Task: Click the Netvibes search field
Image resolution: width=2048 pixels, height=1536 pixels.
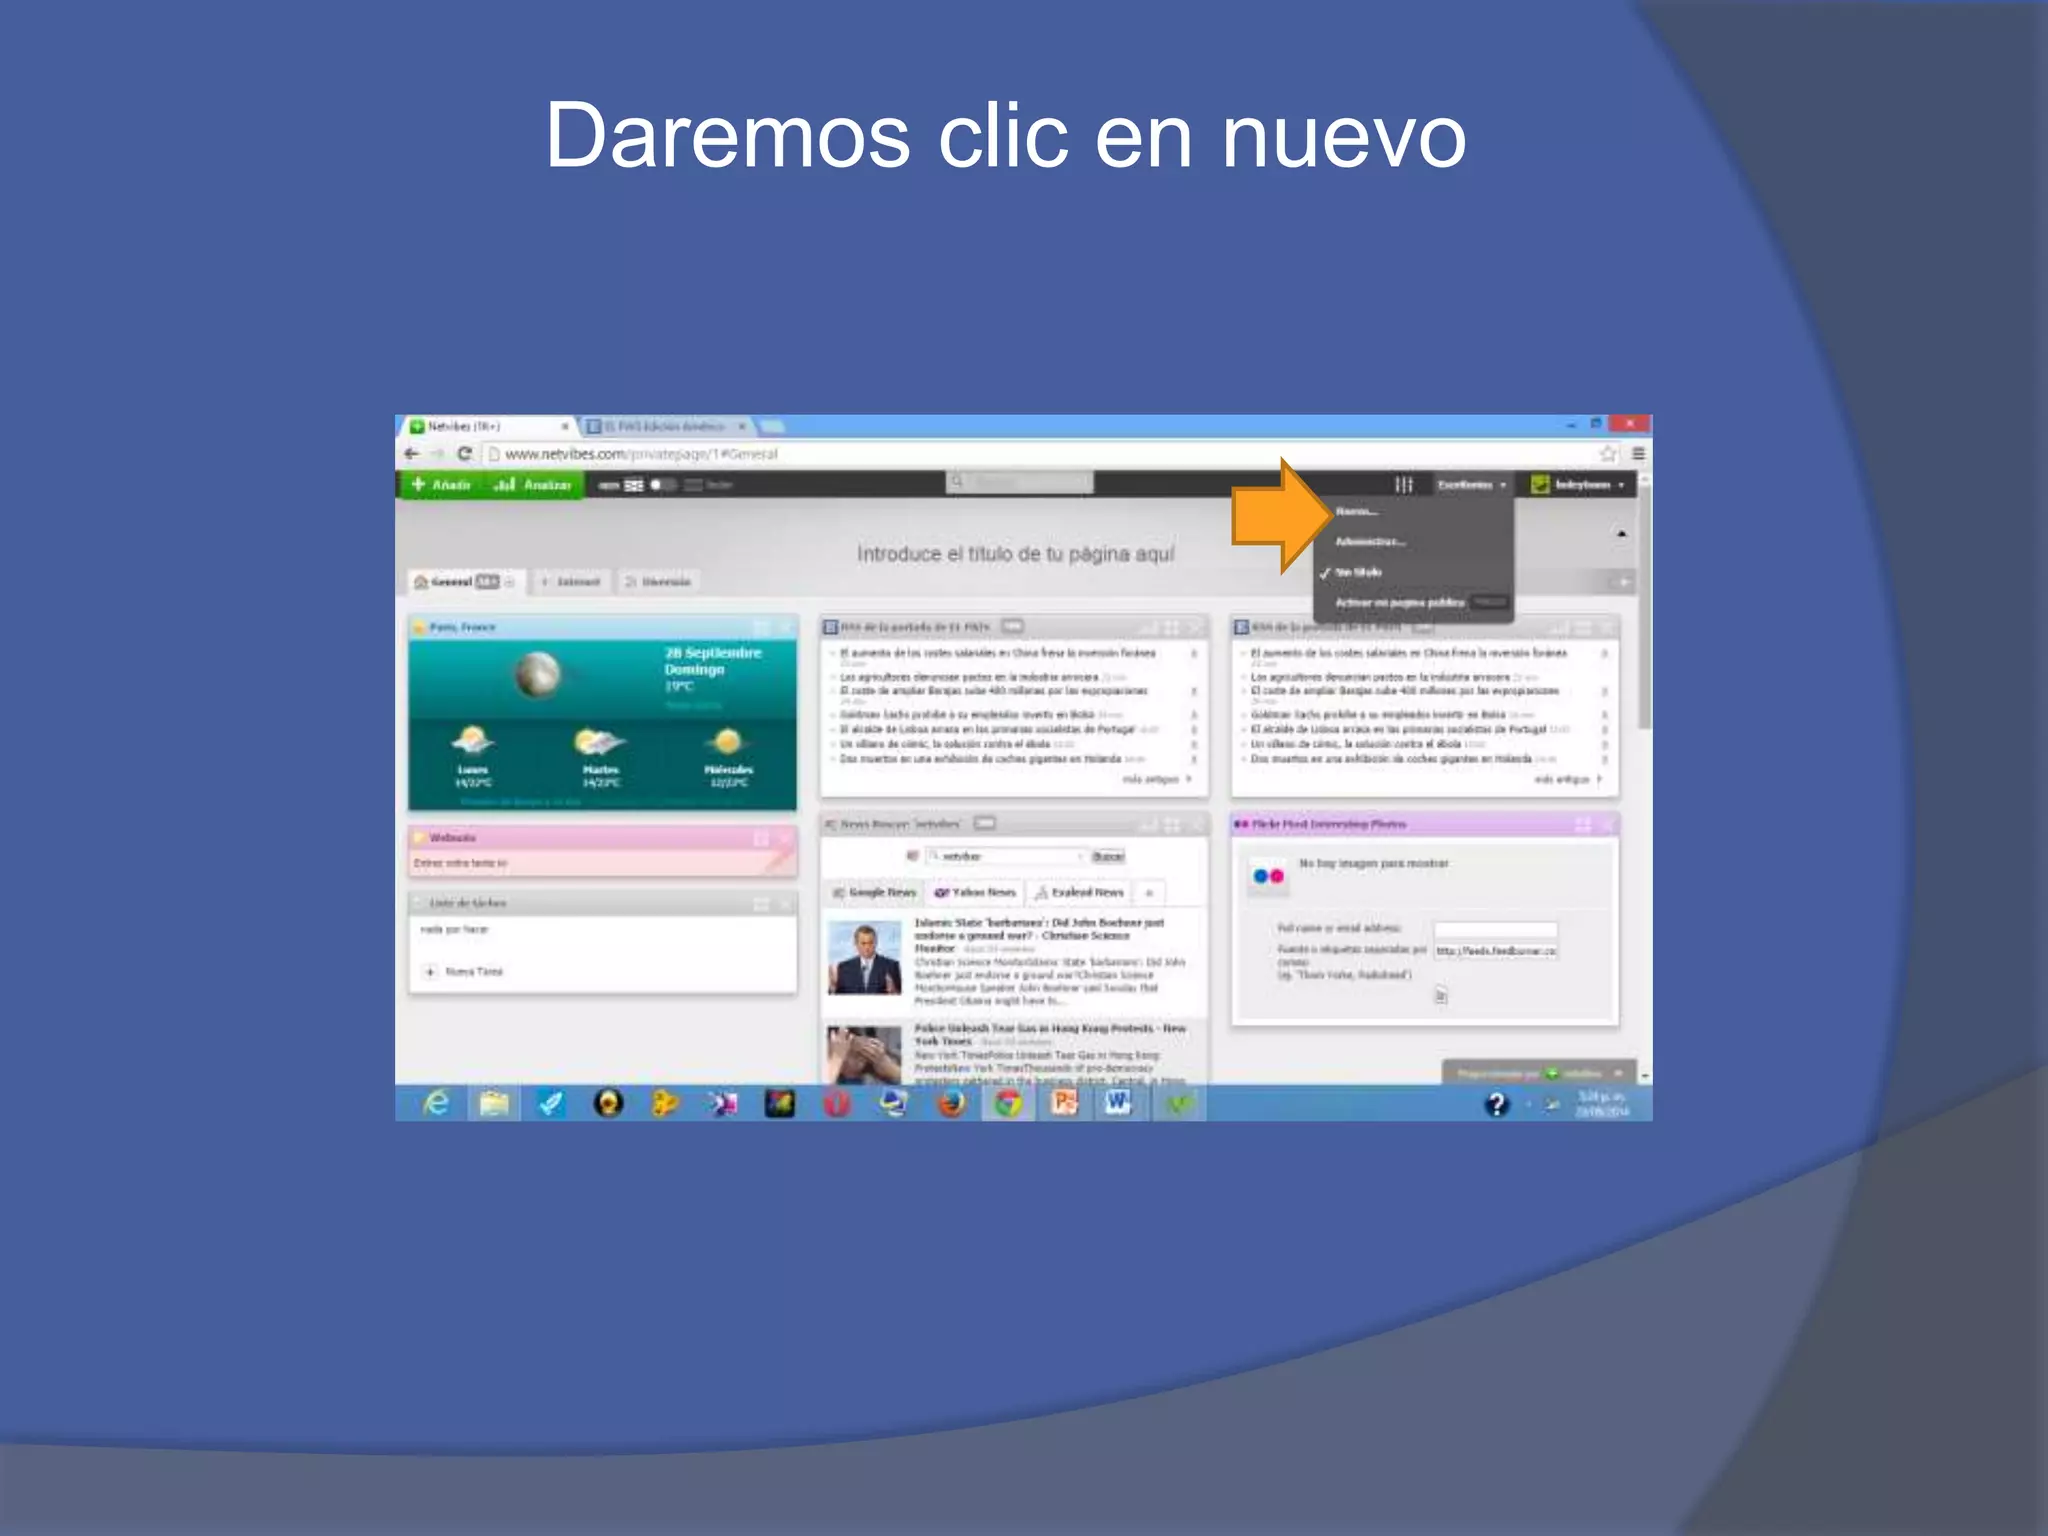Action: [1020, 483]
